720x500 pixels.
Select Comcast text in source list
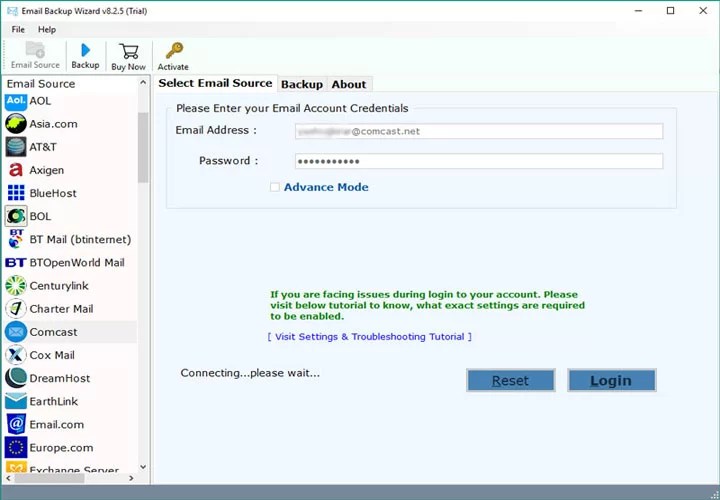[53, 332]
